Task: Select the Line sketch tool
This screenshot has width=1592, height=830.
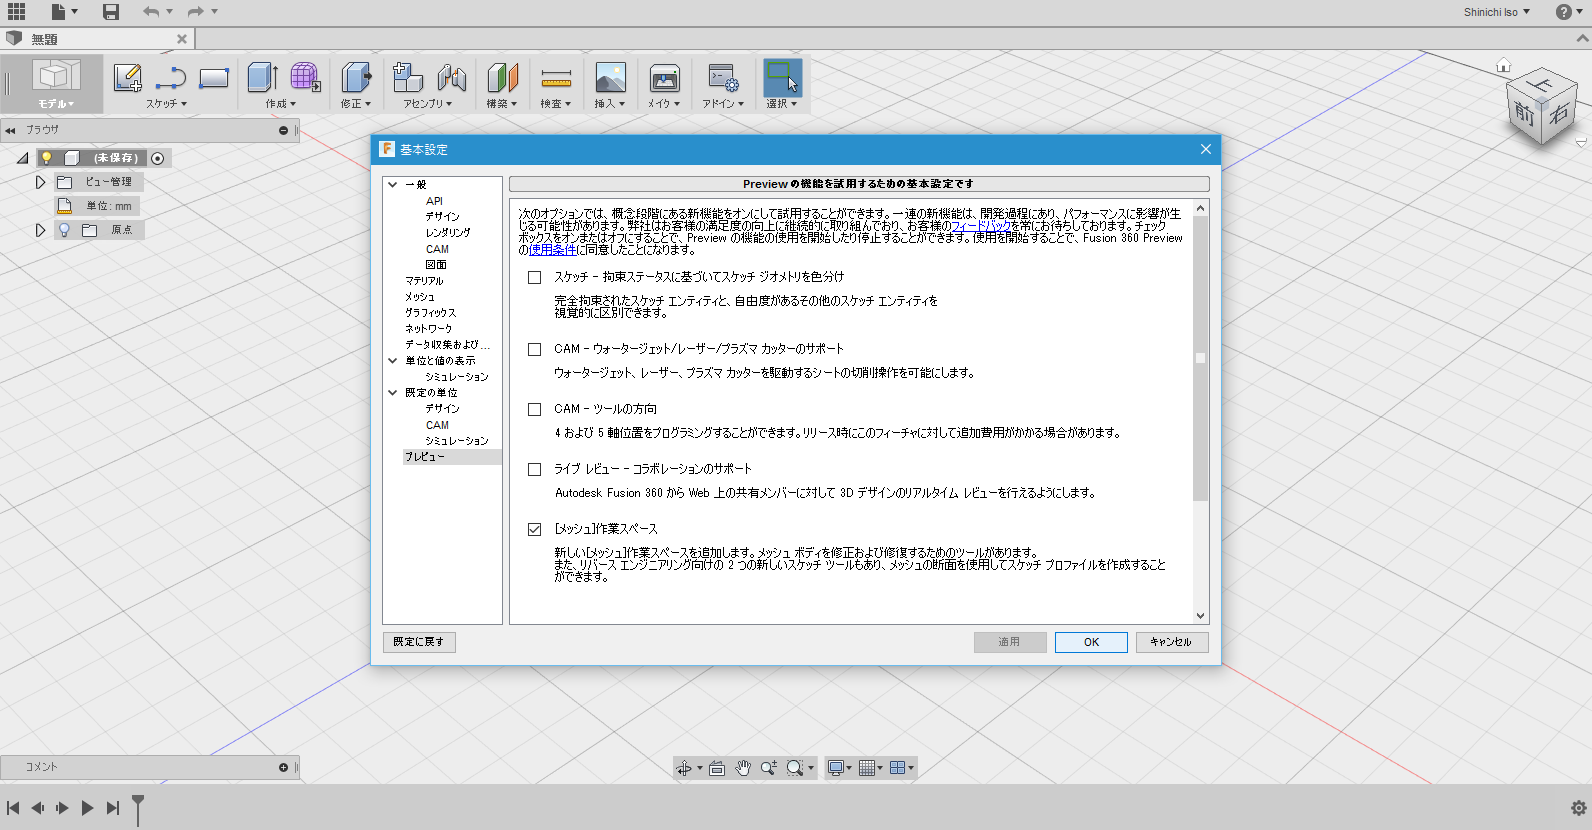Action: 171,77
